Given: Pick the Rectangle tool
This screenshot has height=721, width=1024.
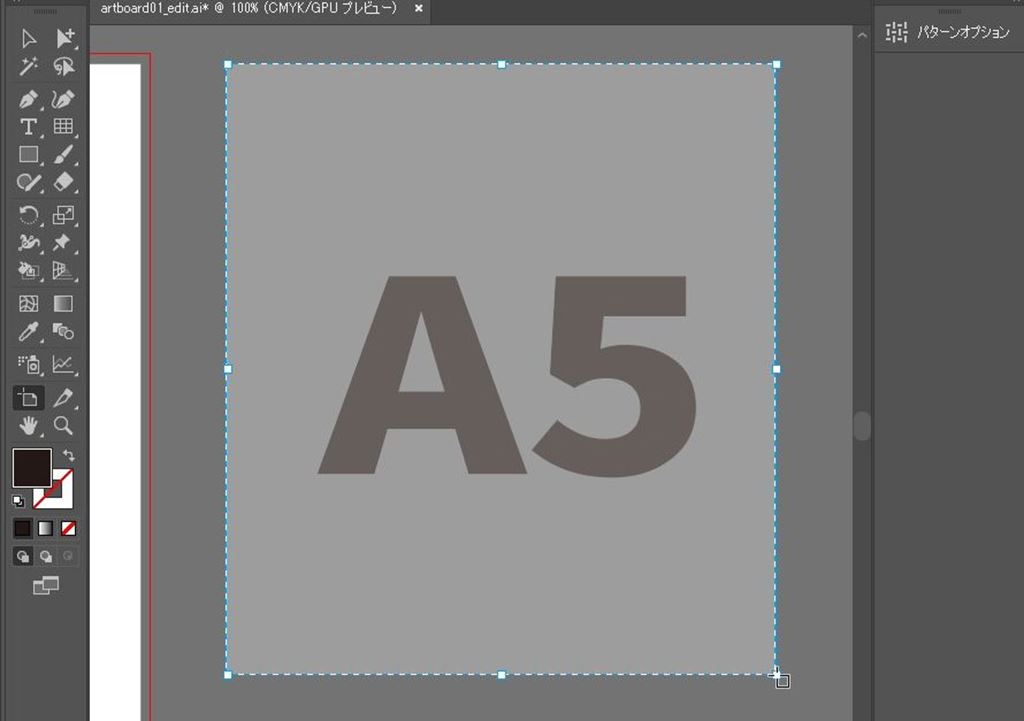Looking at the screenshot, I should [29, 155].
